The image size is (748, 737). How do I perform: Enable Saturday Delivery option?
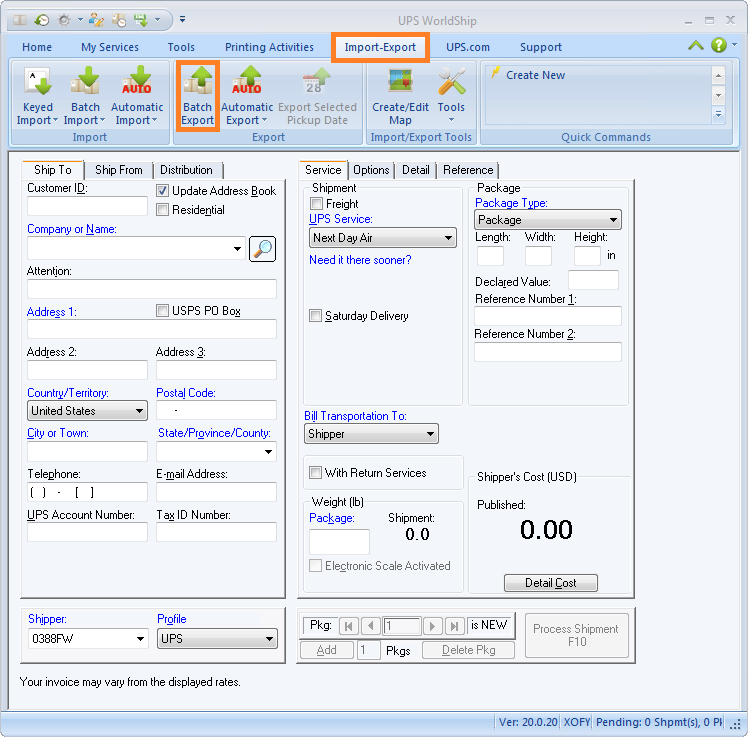click(315, 316)
